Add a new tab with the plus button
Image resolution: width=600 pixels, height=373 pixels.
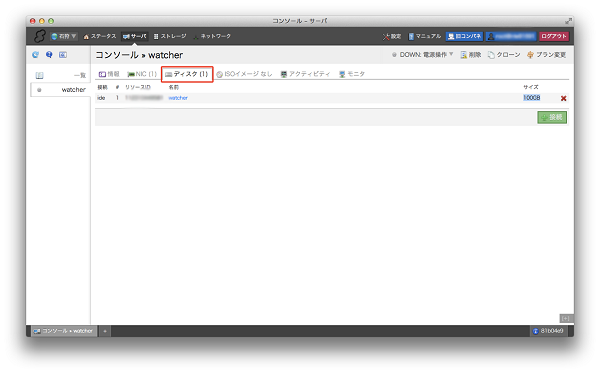coord(105,331)
